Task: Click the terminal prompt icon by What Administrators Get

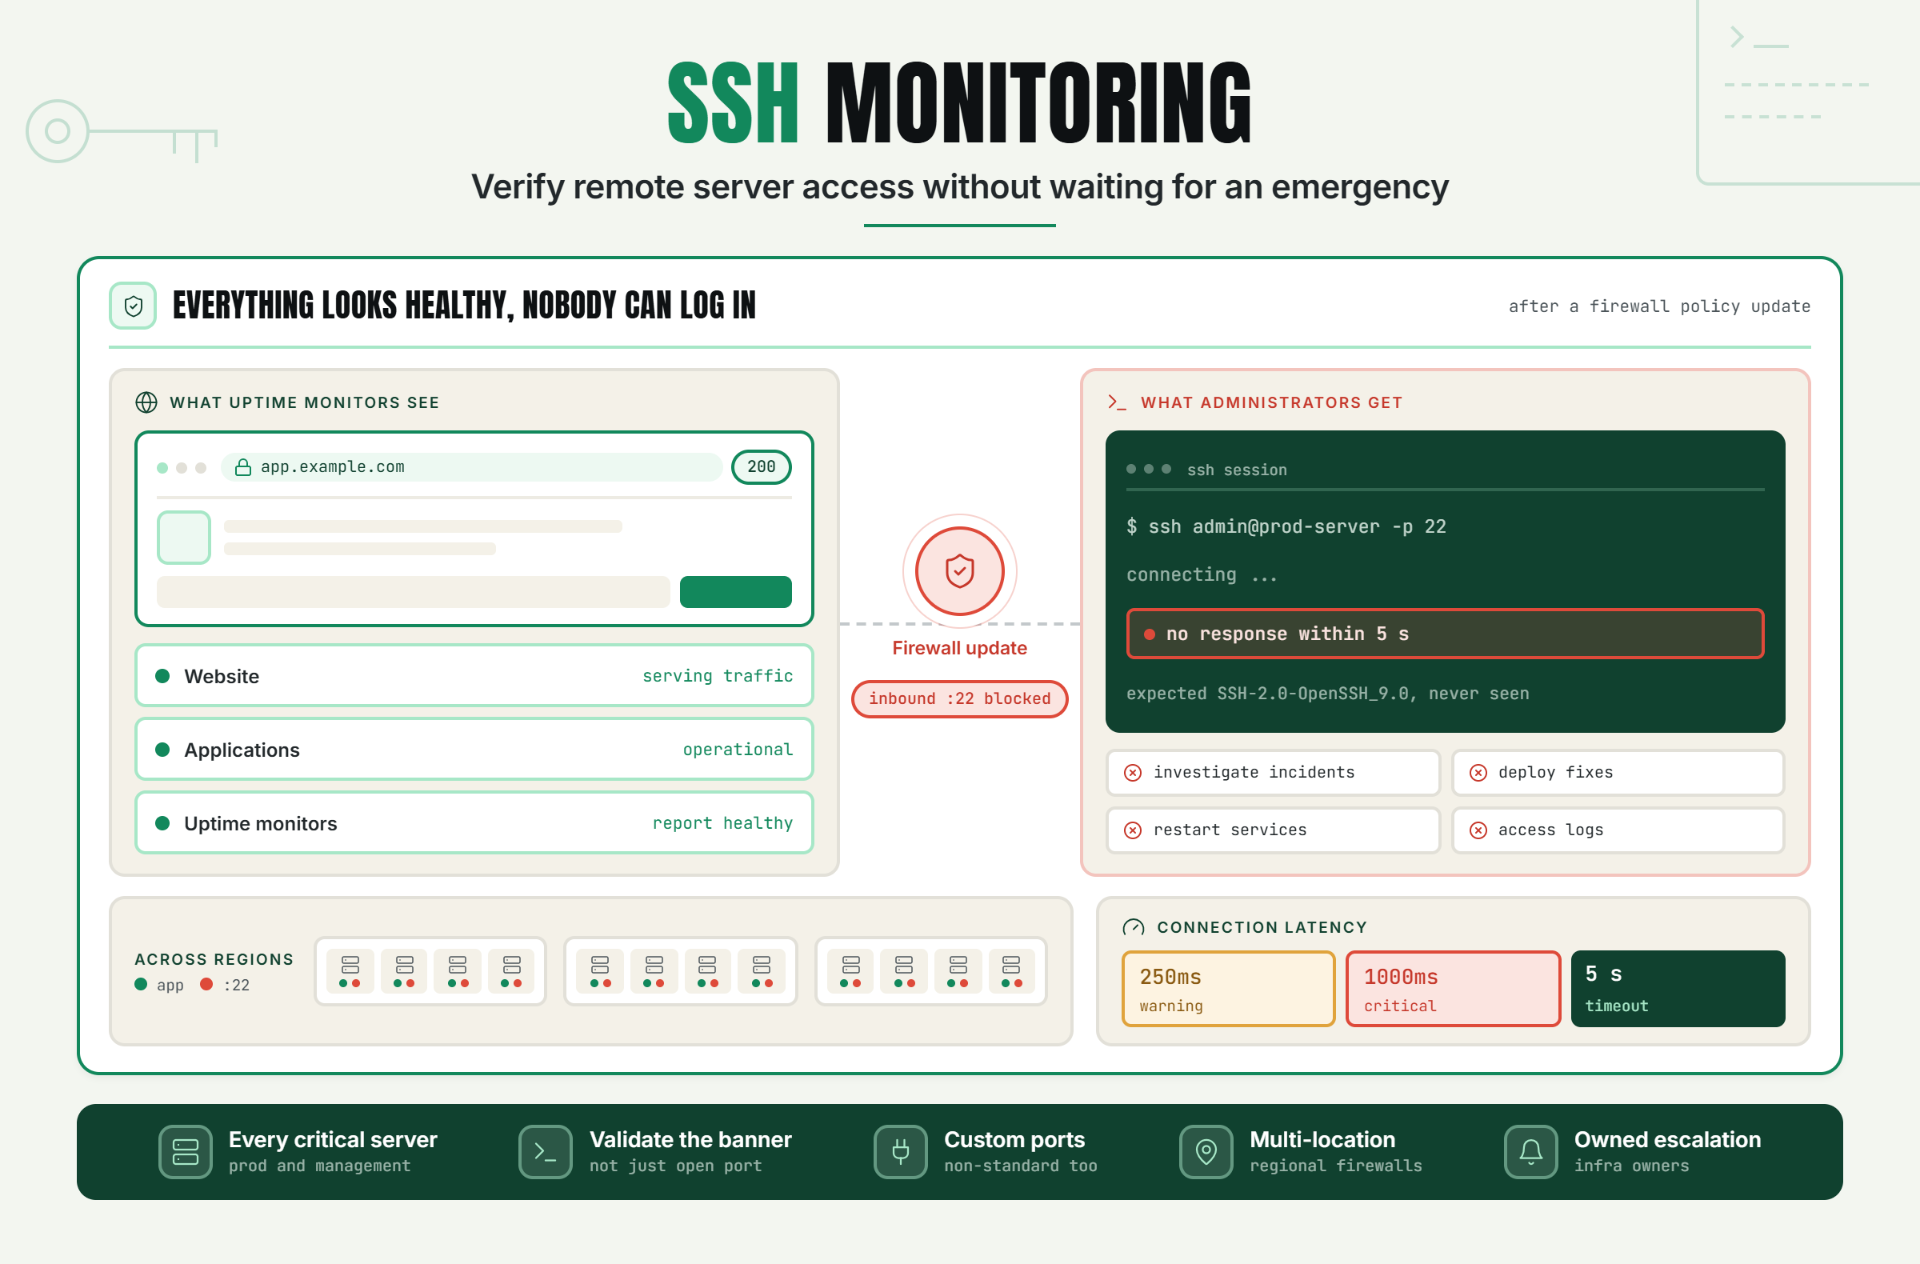Action: click(1117, 402)
